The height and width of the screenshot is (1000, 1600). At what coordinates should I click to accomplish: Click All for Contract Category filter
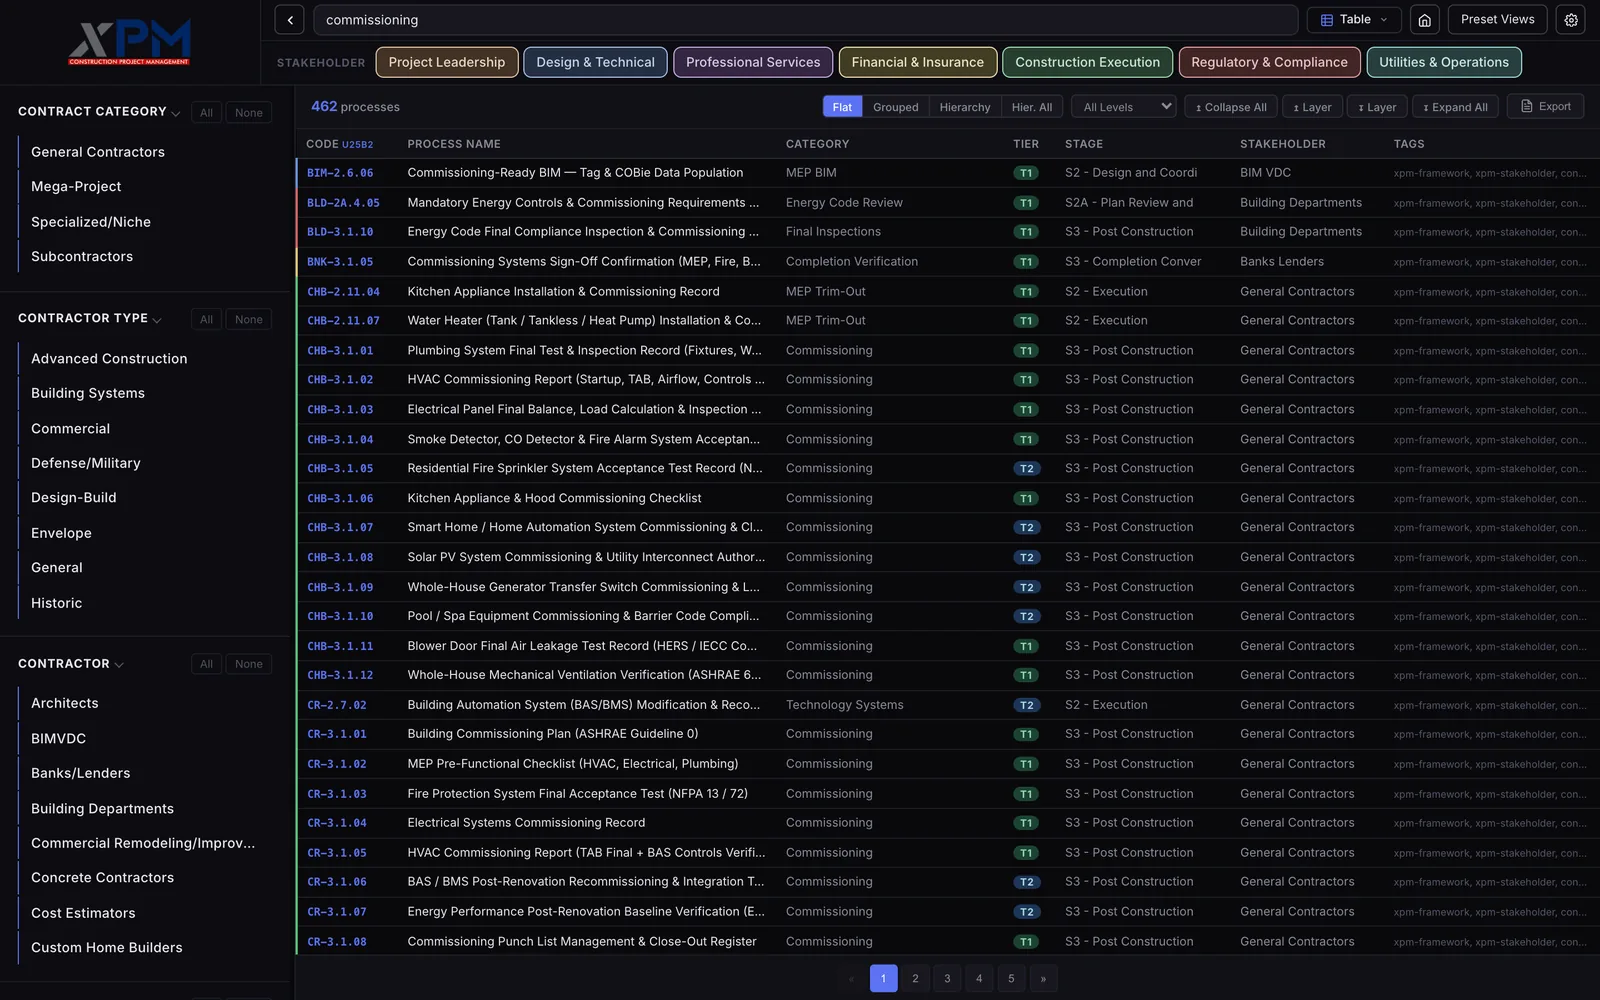click(x=206, y=113)
